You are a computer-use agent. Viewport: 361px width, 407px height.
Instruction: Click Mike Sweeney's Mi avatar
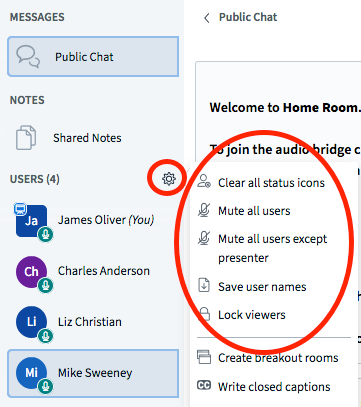31,373
